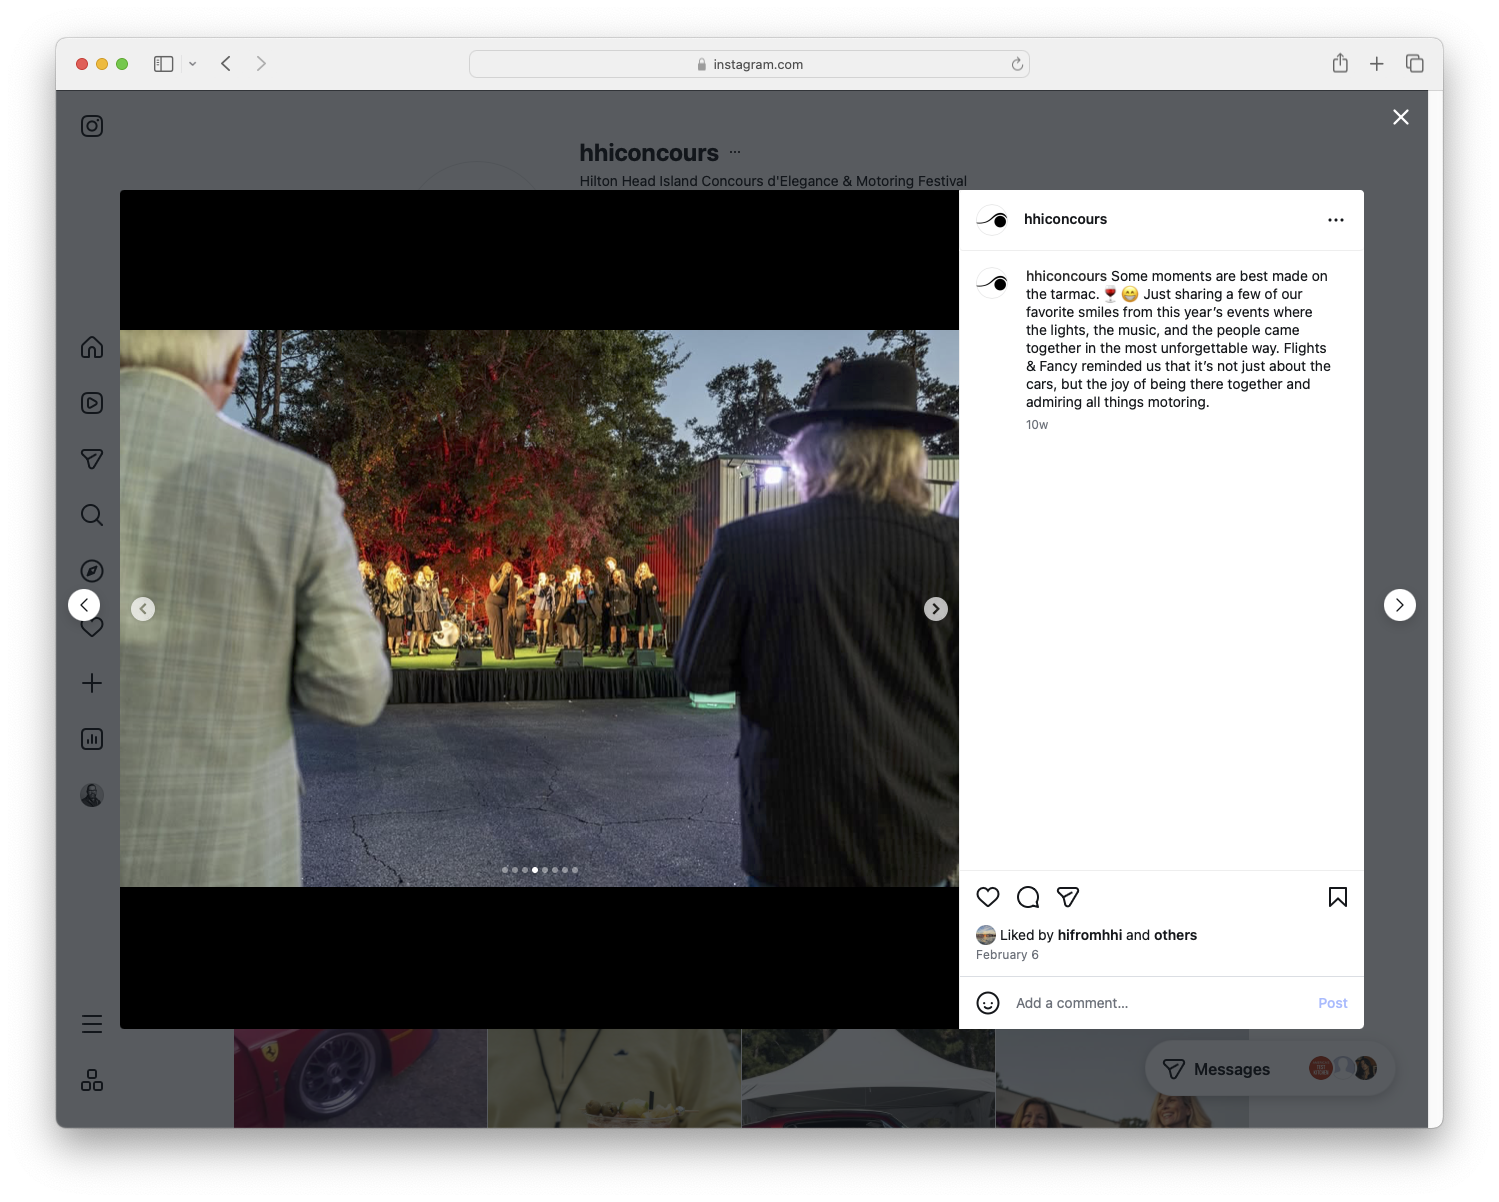Submit comment with the Post button
This screenshot has height=1202, width=1499.
pyautogui.click(x=1332, y=1003)
